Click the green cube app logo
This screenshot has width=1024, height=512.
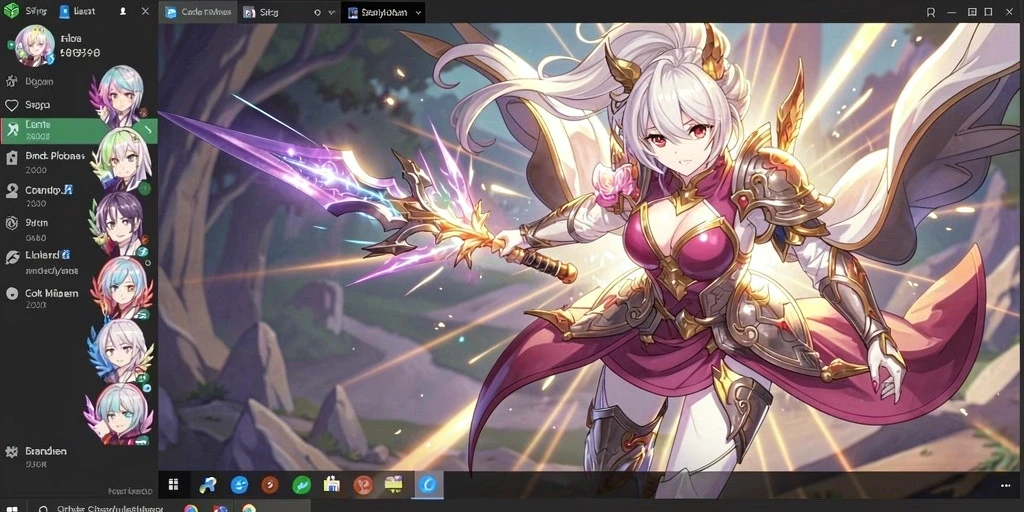[10, 10]
